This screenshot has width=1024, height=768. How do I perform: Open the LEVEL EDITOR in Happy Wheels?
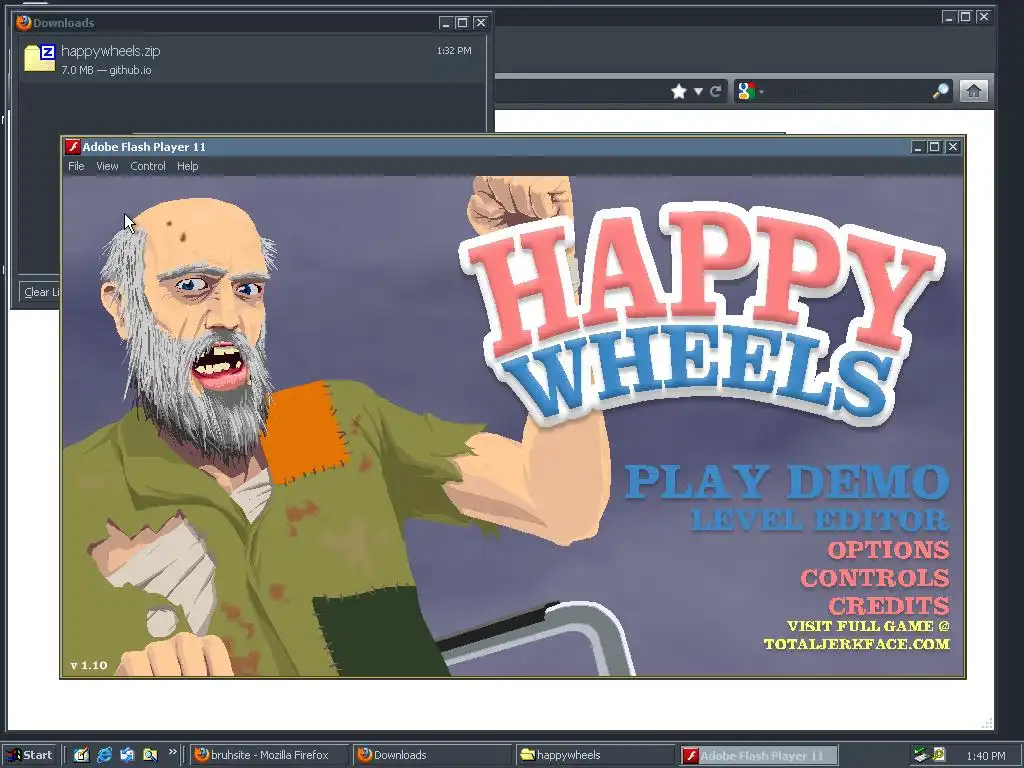pyautogui.click(x=820, y=520)
